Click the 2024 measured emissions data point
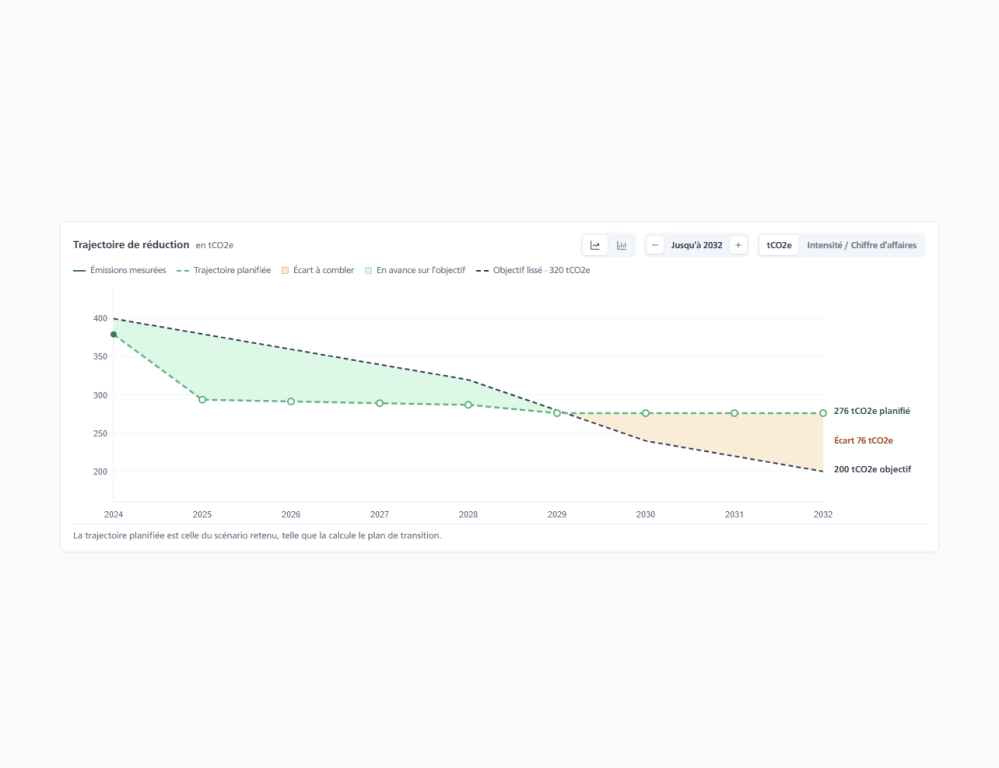Image resolution: width=999 pixels, height=768 pixels. (x=114, y=335)
